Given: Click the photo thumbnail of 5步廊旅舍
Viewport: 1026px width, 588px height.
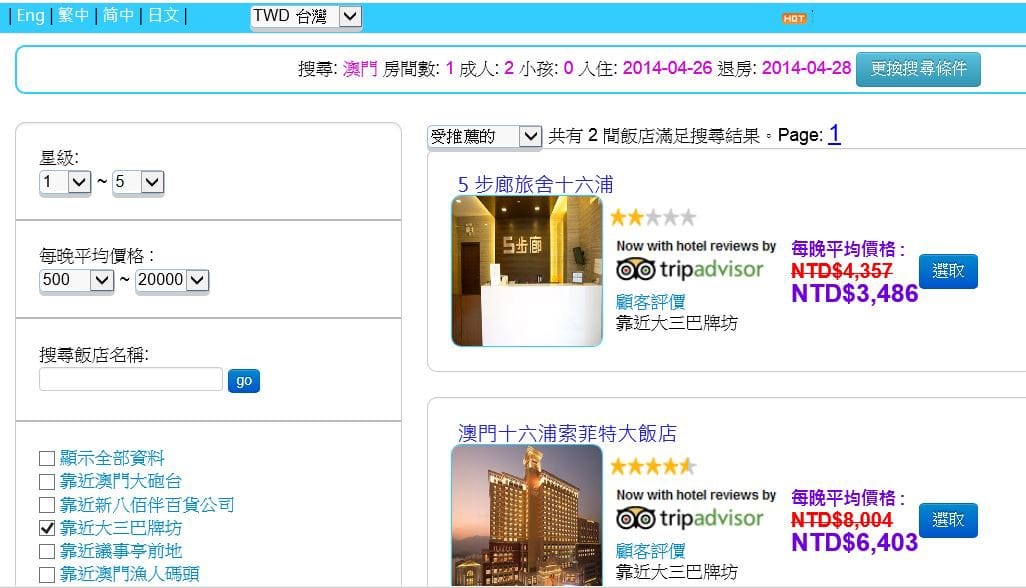Looking at the screenshot, I should coord(527,271).
